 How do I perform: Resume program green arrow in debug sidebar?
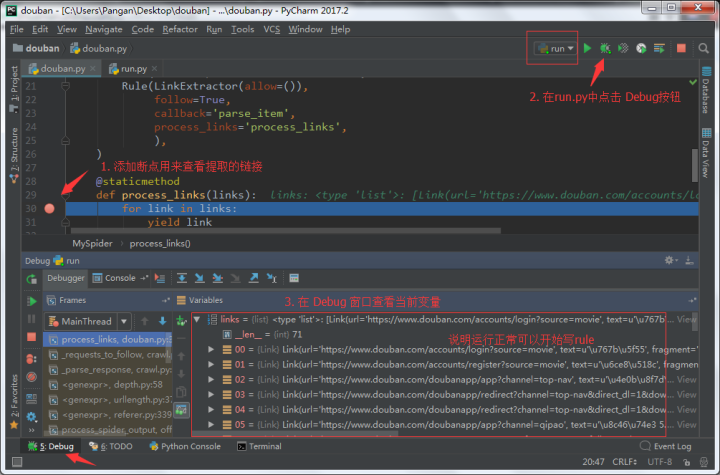[x=32, y=301]
